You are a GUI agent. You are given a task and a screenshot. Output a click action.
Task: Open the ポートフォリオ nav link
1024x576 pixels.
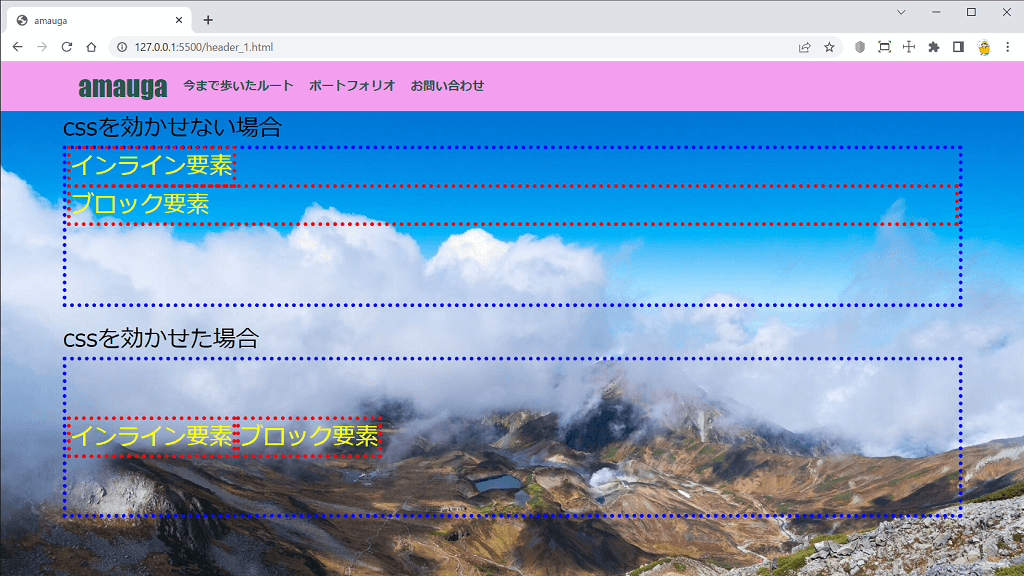click(x=352, y=86)
